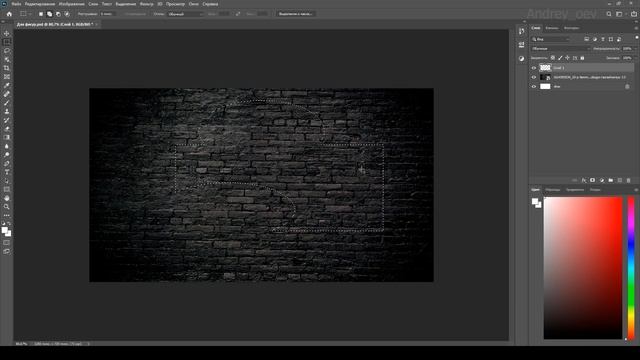640x360 pixels.
Task: Select the Eraser tool
Action: tap(7, 129)
